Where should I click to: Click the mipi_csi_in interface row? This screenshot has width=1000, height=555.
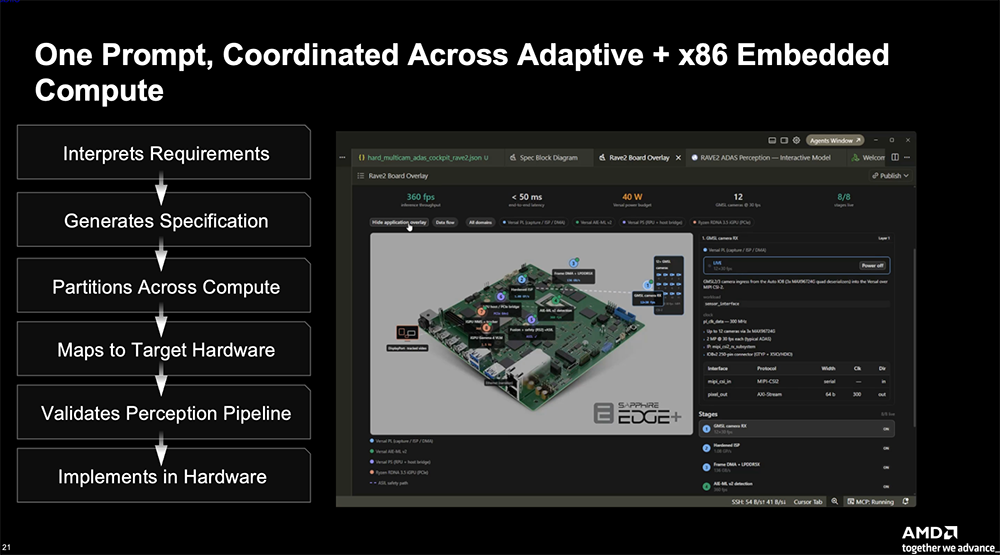coord(796,381)
